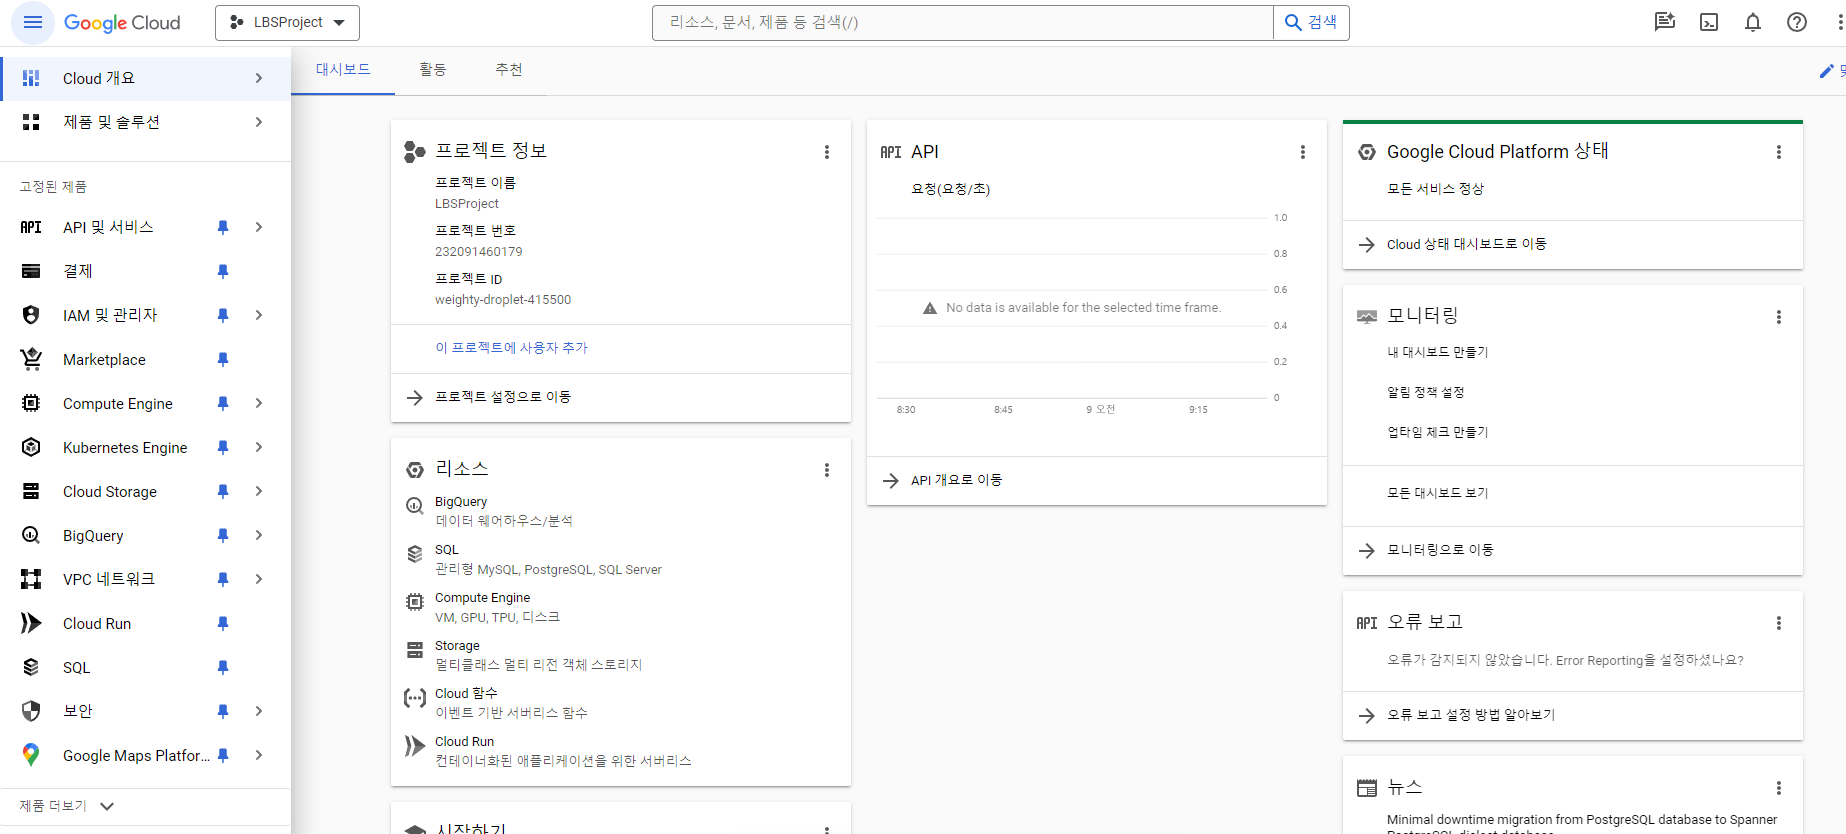The width and height of the screenshot is (1846, 834).
Task: Expand VPC 네트워크 submenu chevron
Action: tap(259, 579)
